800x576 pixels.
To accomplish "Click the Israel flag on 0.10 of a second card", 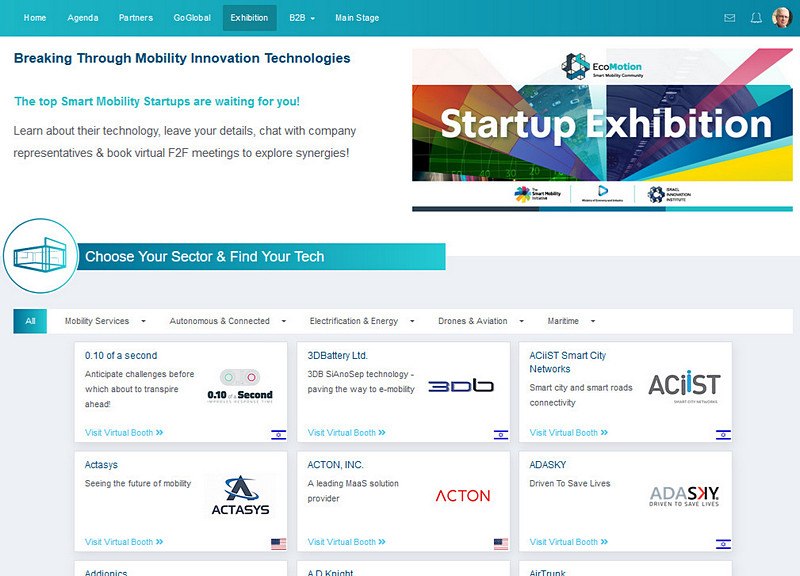I will [279, 435].
